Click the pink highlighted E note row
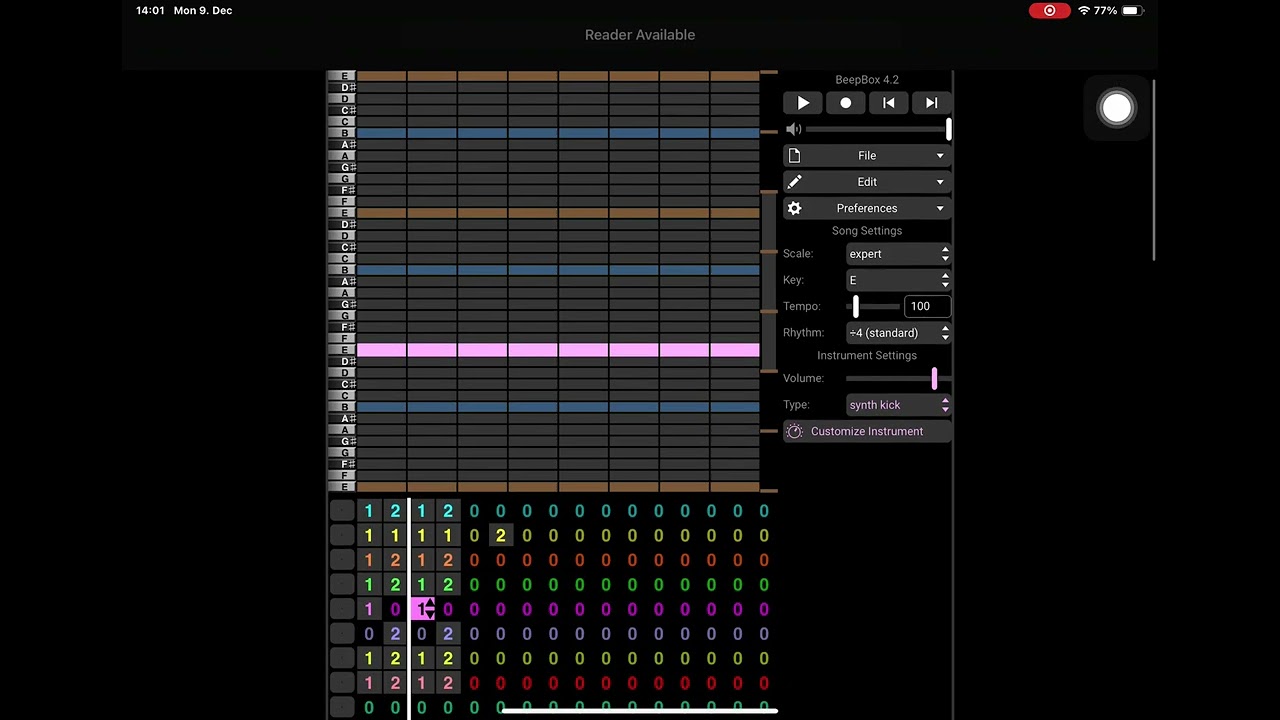 click(x=558, y=350)
